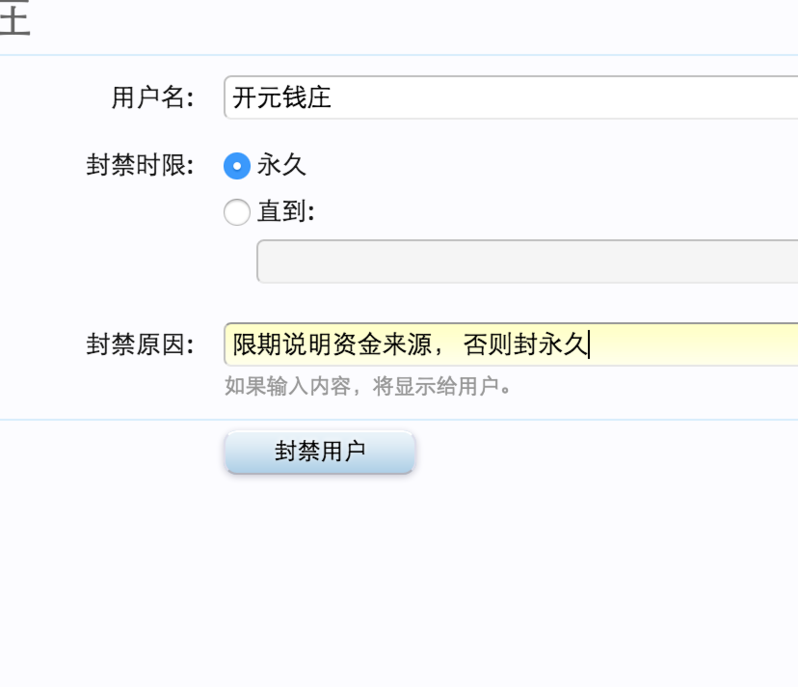Select the 直到 radio button
The image size is (798, 687).
pos(236,213)
